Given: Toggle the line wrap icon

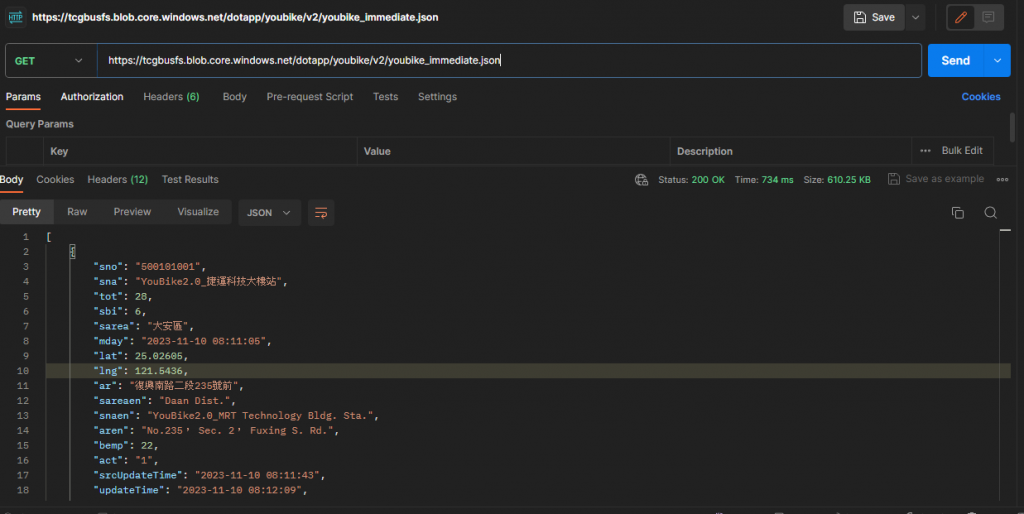Looking at the screenshot, I should [321, 213].
